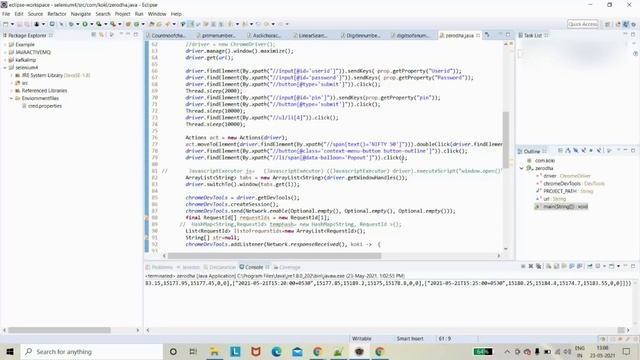640x360 pixels.
Task: Close the zerodha.java editor tab
Action: point(478,36)
